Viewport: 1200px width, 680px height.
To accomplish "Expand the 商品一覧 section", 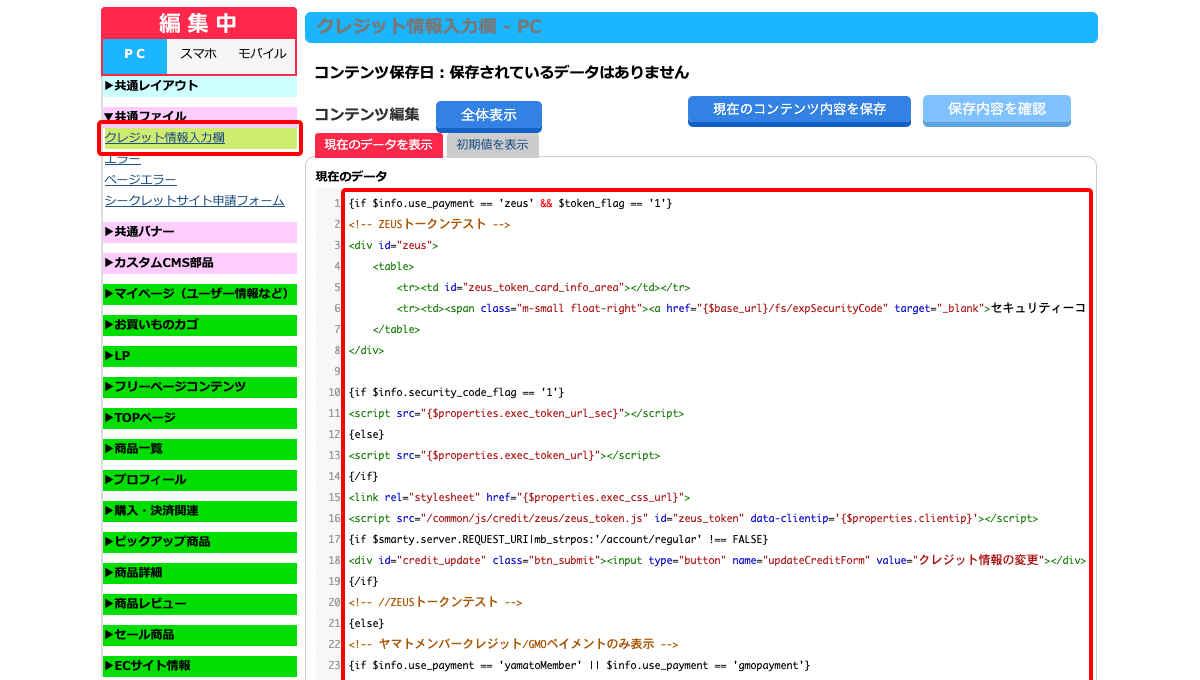I will [200, 449].
